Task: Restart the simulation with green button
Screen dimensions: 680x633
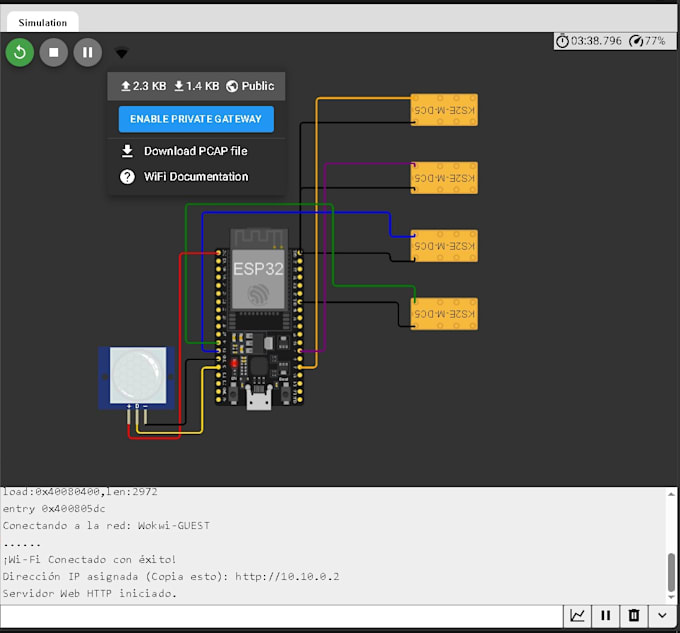Action: (20, 52)
